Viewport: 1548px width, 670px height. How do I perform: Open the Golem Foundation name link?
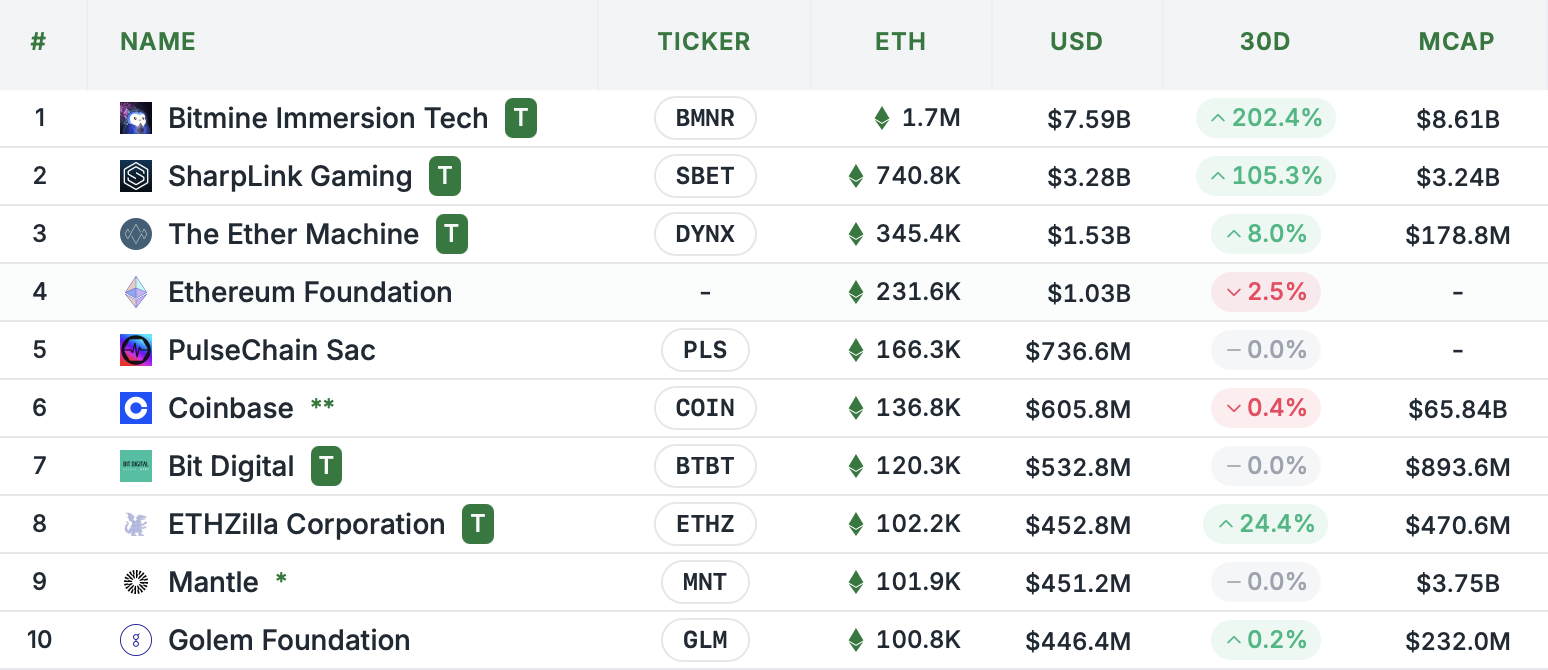coord(289,640)
